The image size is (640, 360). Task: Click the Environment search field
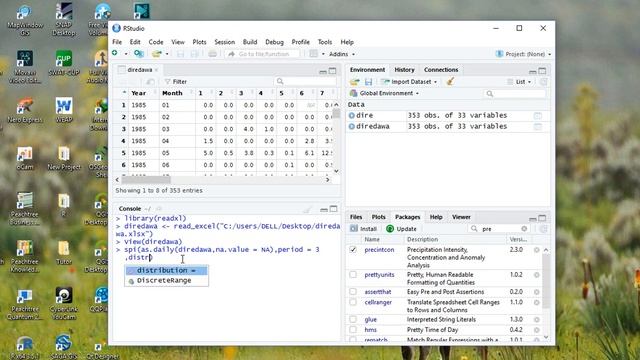pyautogui.click(x=515, y=93)
